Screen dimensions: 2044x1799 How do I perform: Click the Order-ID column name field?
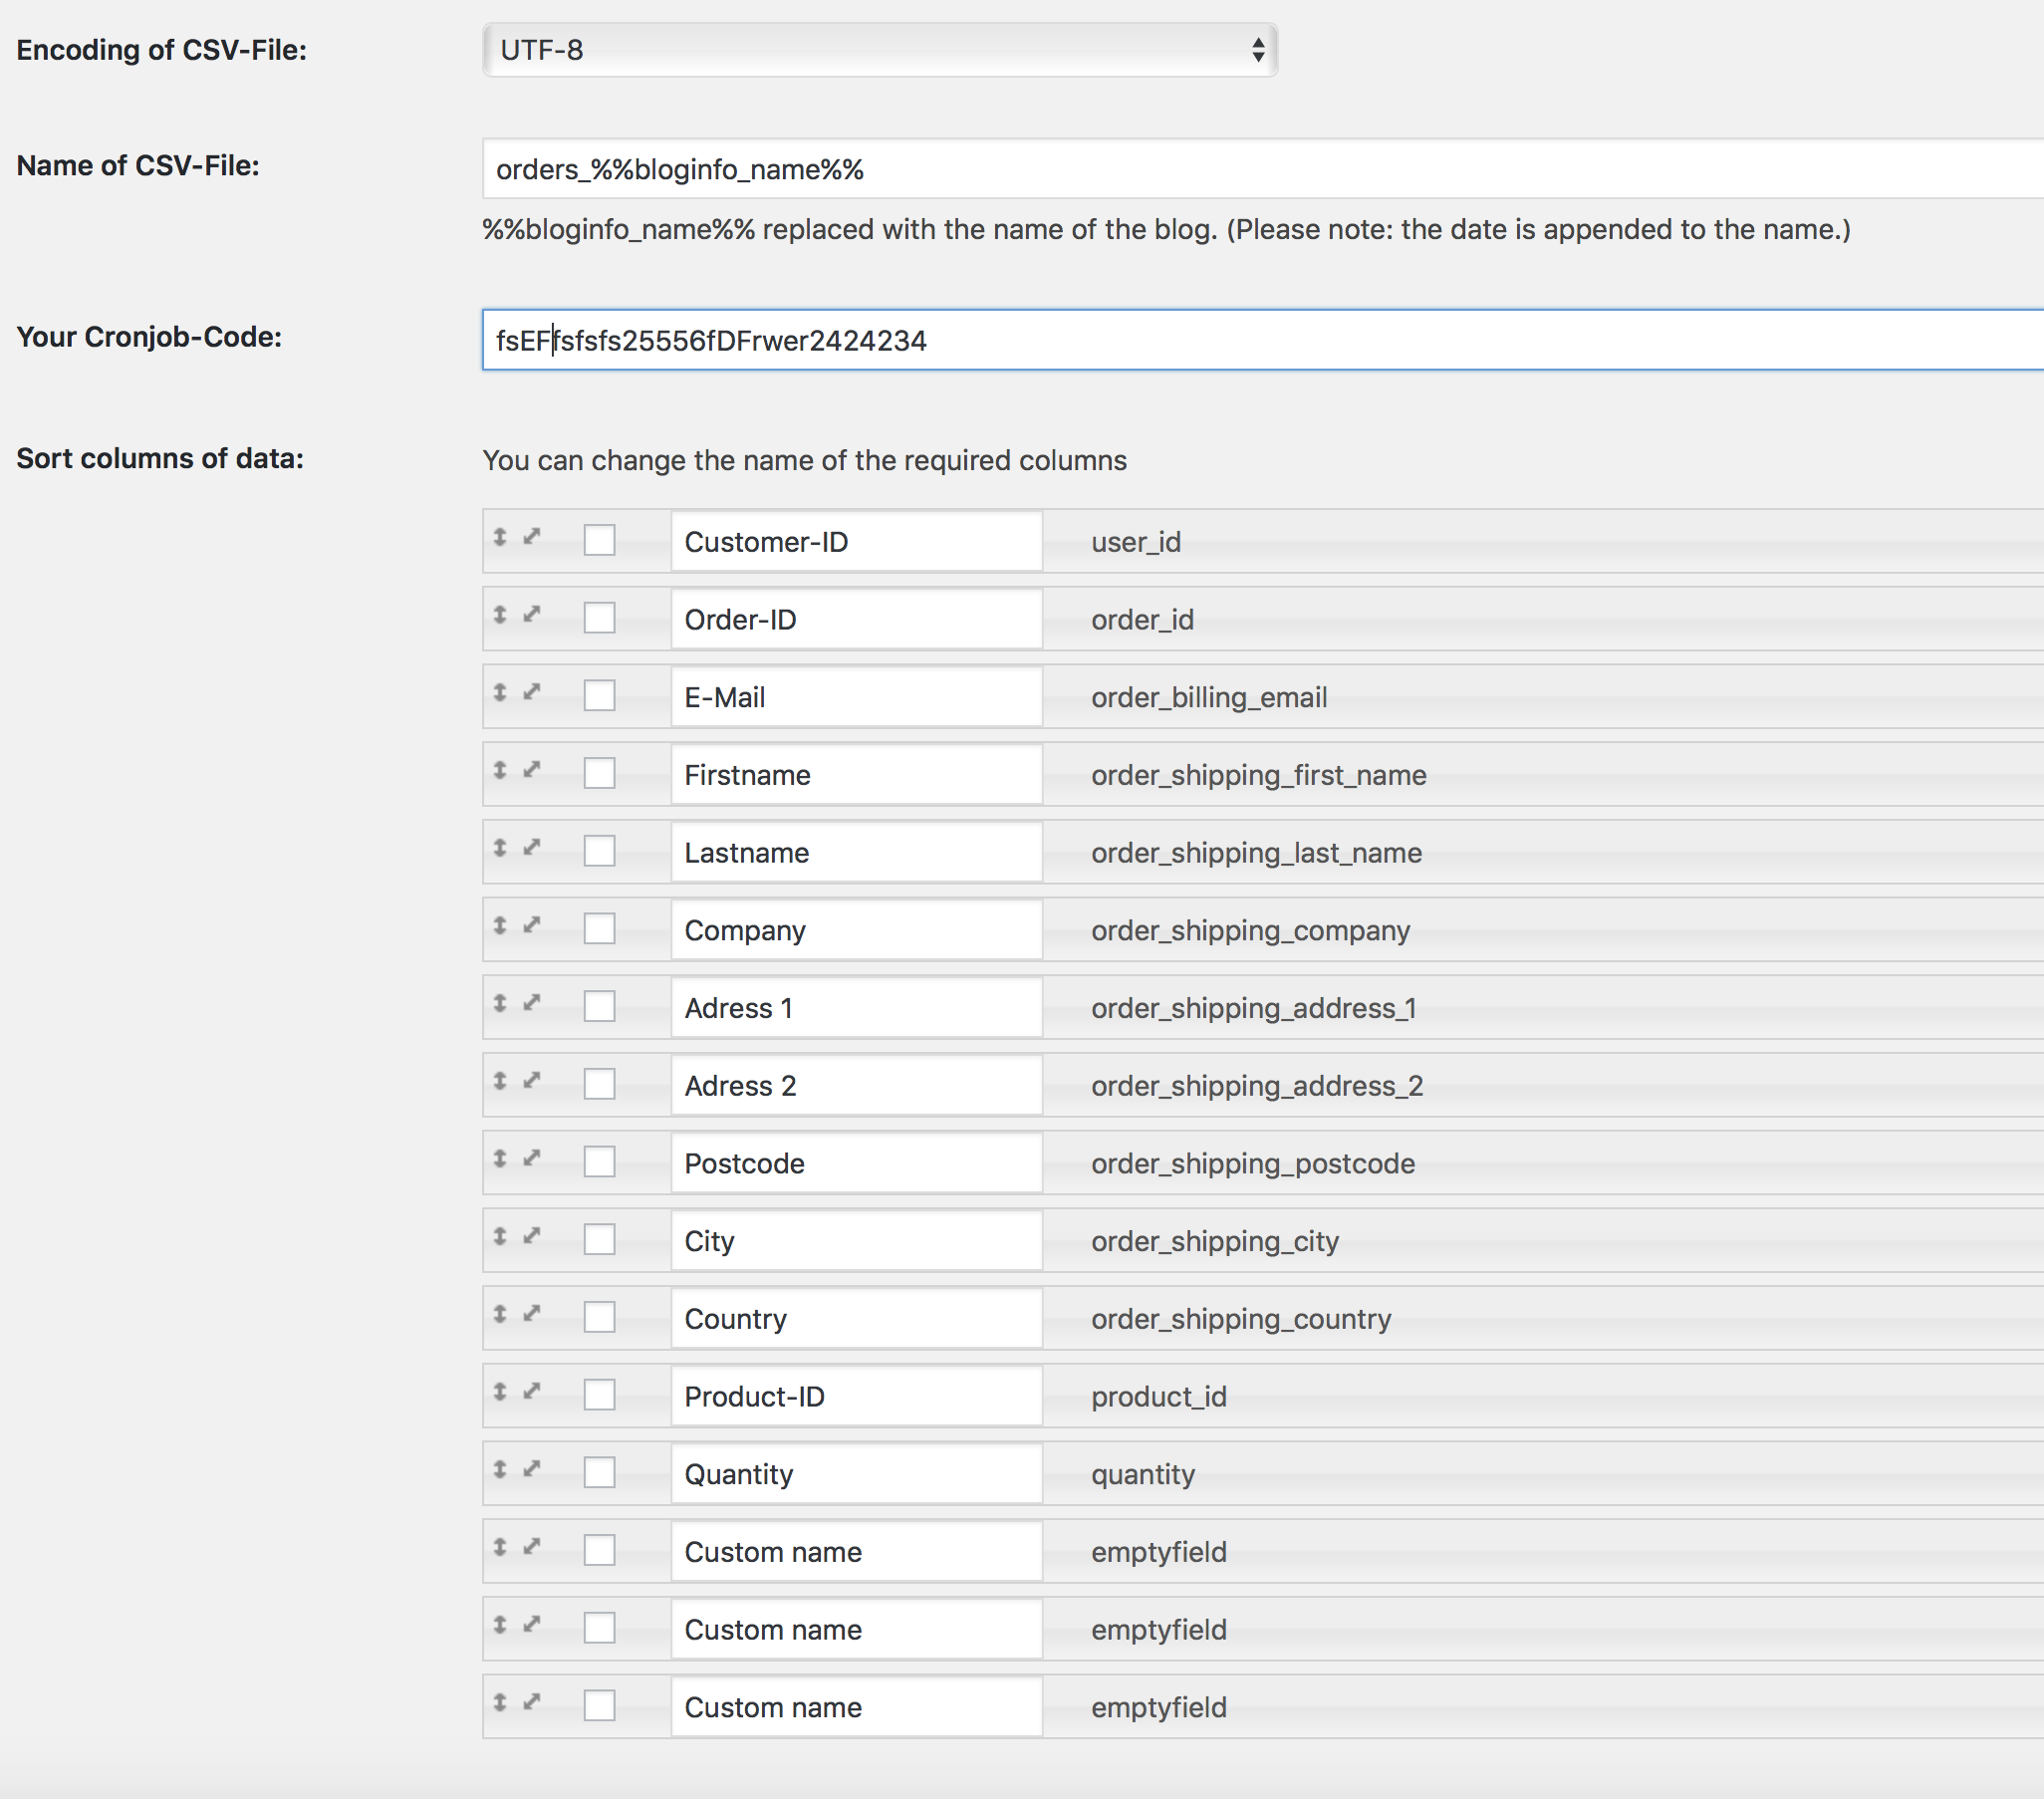click(x=857, y=619)
